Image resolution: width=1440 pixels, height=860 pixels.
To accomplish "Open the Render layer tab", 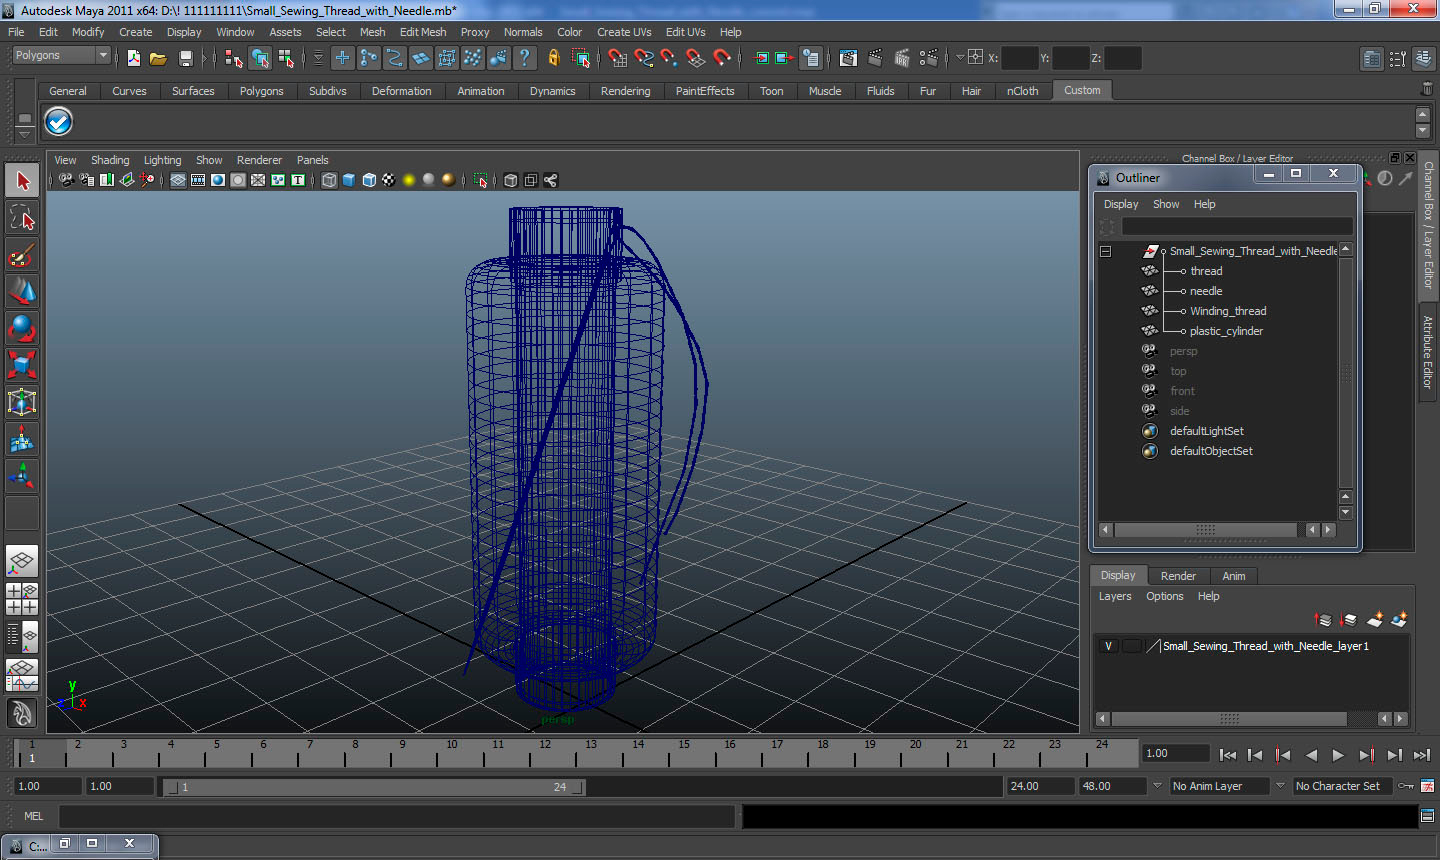I will [x=1177, y=576].
